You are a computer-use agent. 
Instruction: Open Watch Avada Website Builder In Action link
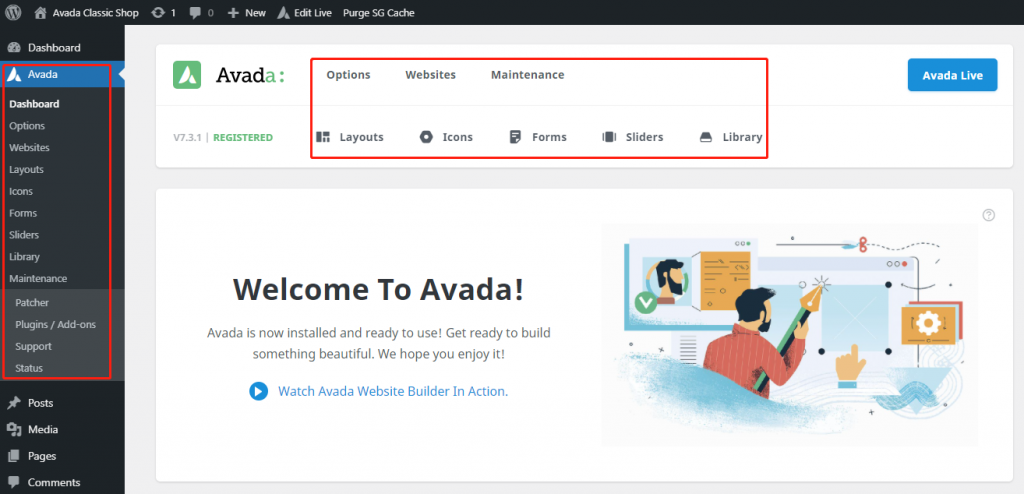click(392, 391)
